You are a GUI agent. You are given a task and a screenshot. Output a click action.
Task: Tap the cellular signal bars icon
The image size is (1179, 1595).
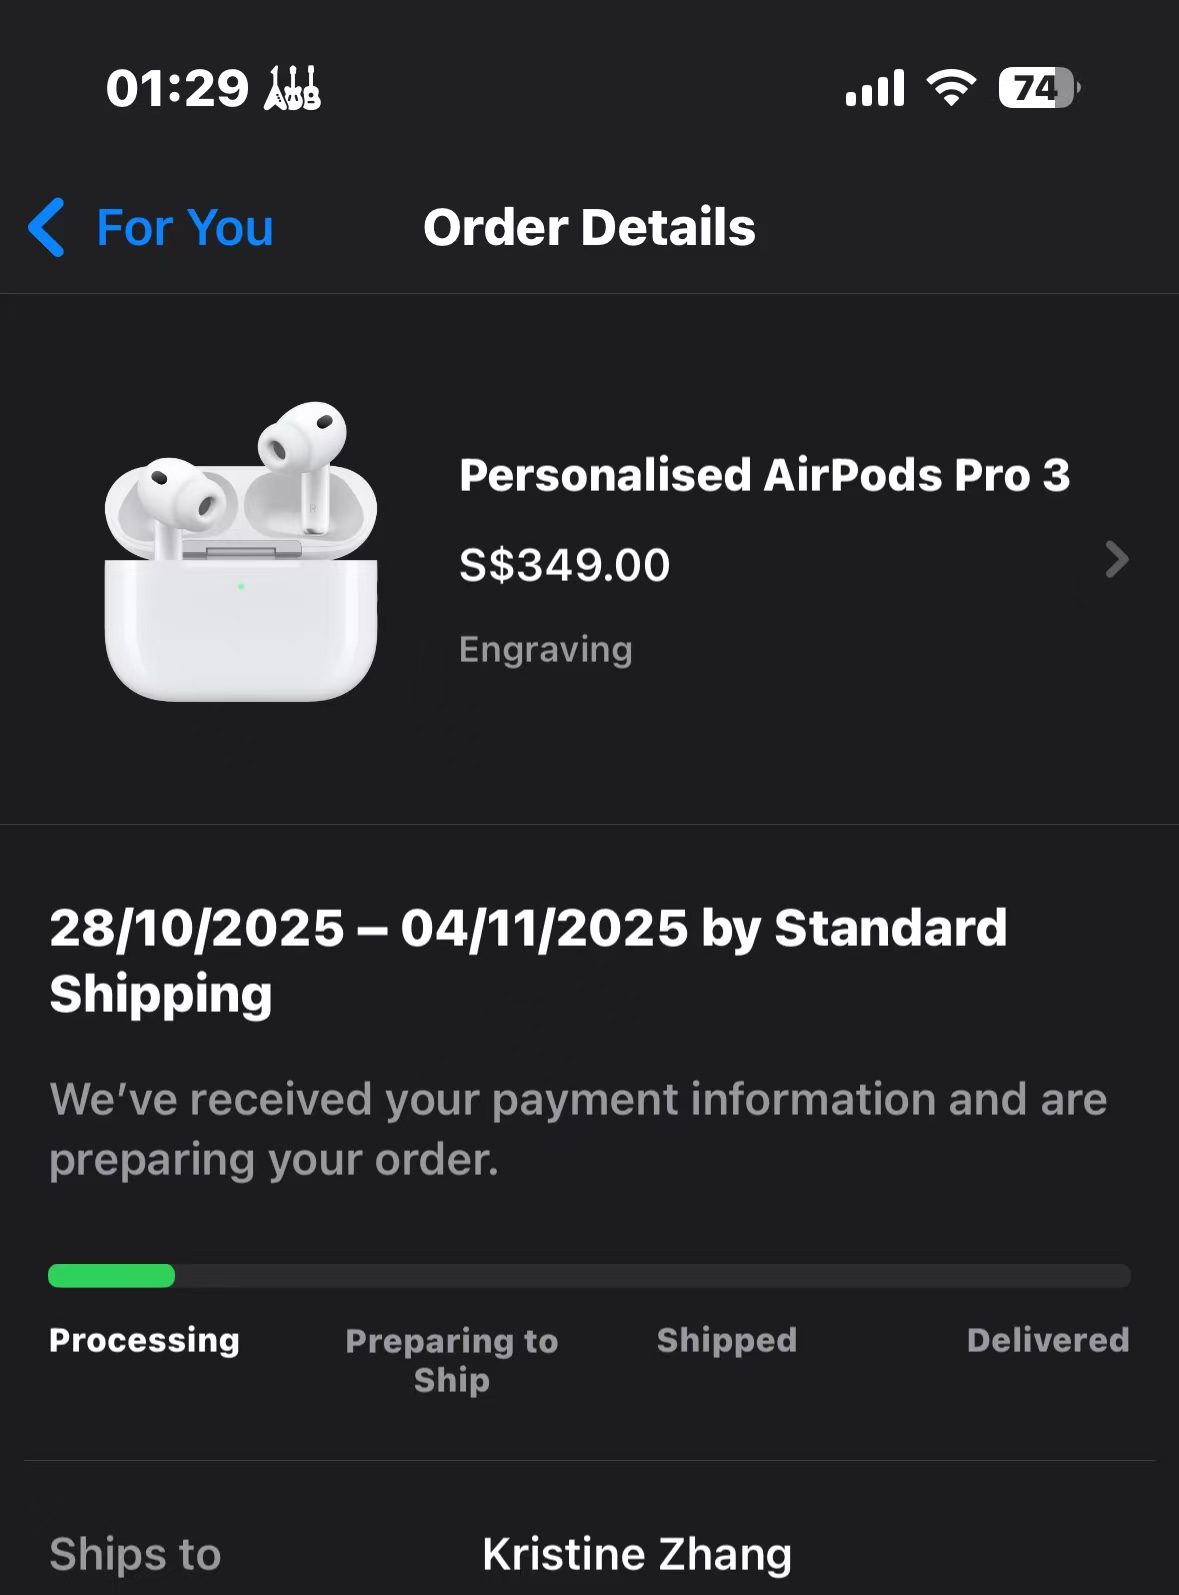[875, 88]
